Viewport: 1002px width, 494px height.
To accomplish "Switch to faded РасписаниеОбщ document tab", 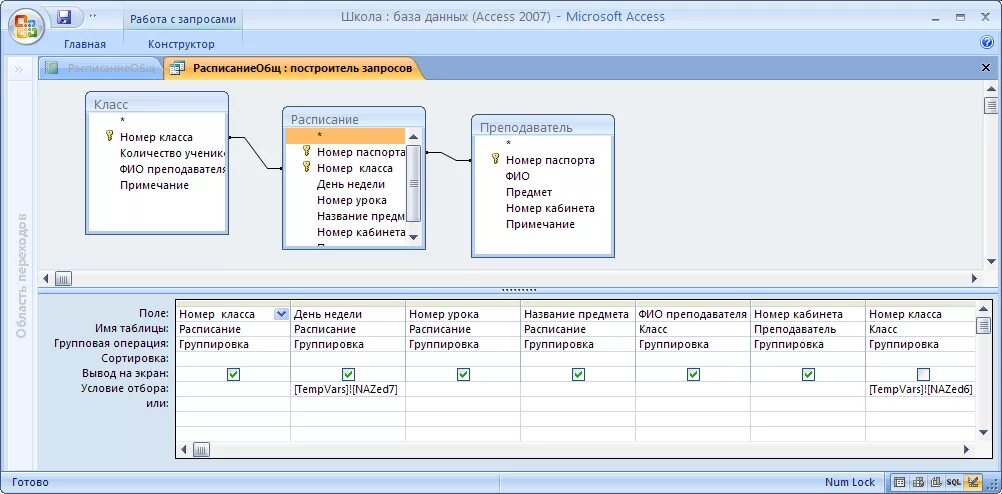I will point(101,68).
